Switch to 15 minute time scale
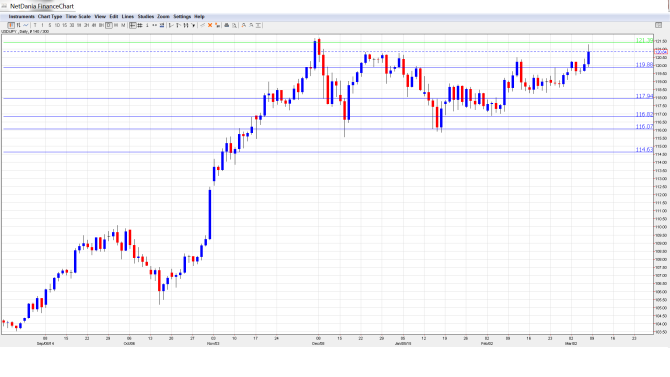This screenshot has width=670, height=377. [x=65, y=25]
